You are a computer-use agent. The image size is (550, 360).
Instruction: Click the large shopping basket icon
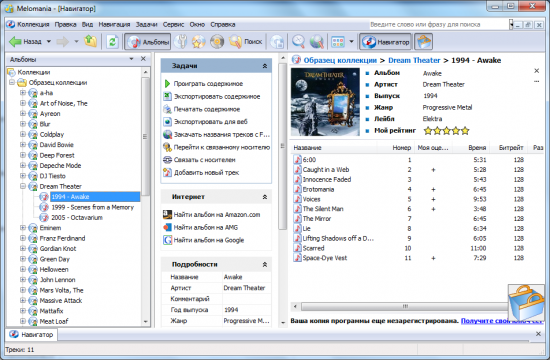coord(526,302)
